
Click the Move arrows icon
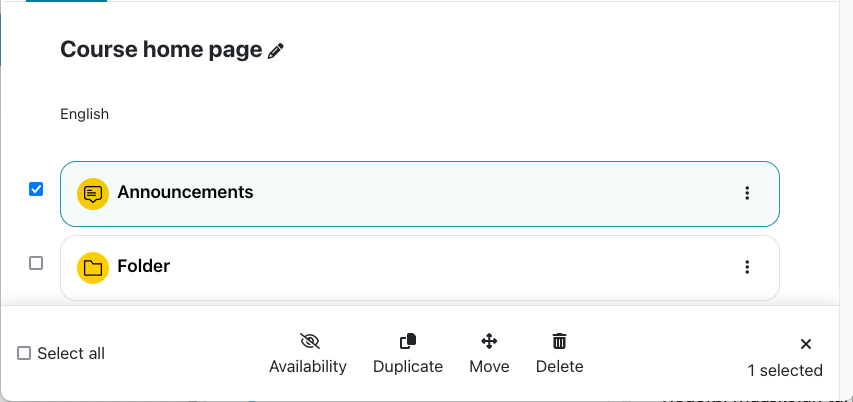[489, 341]
